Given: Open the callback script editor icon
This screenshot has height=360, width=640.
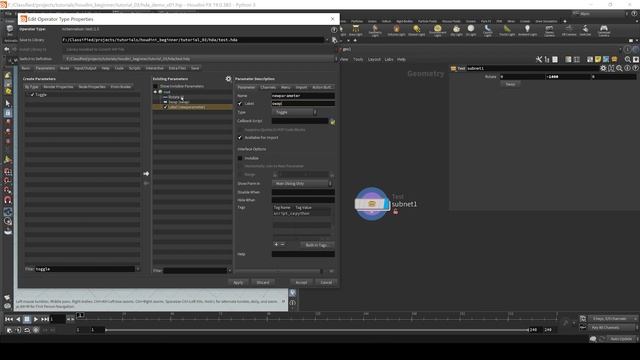Looking at the screenshot, I should point(332,122).
